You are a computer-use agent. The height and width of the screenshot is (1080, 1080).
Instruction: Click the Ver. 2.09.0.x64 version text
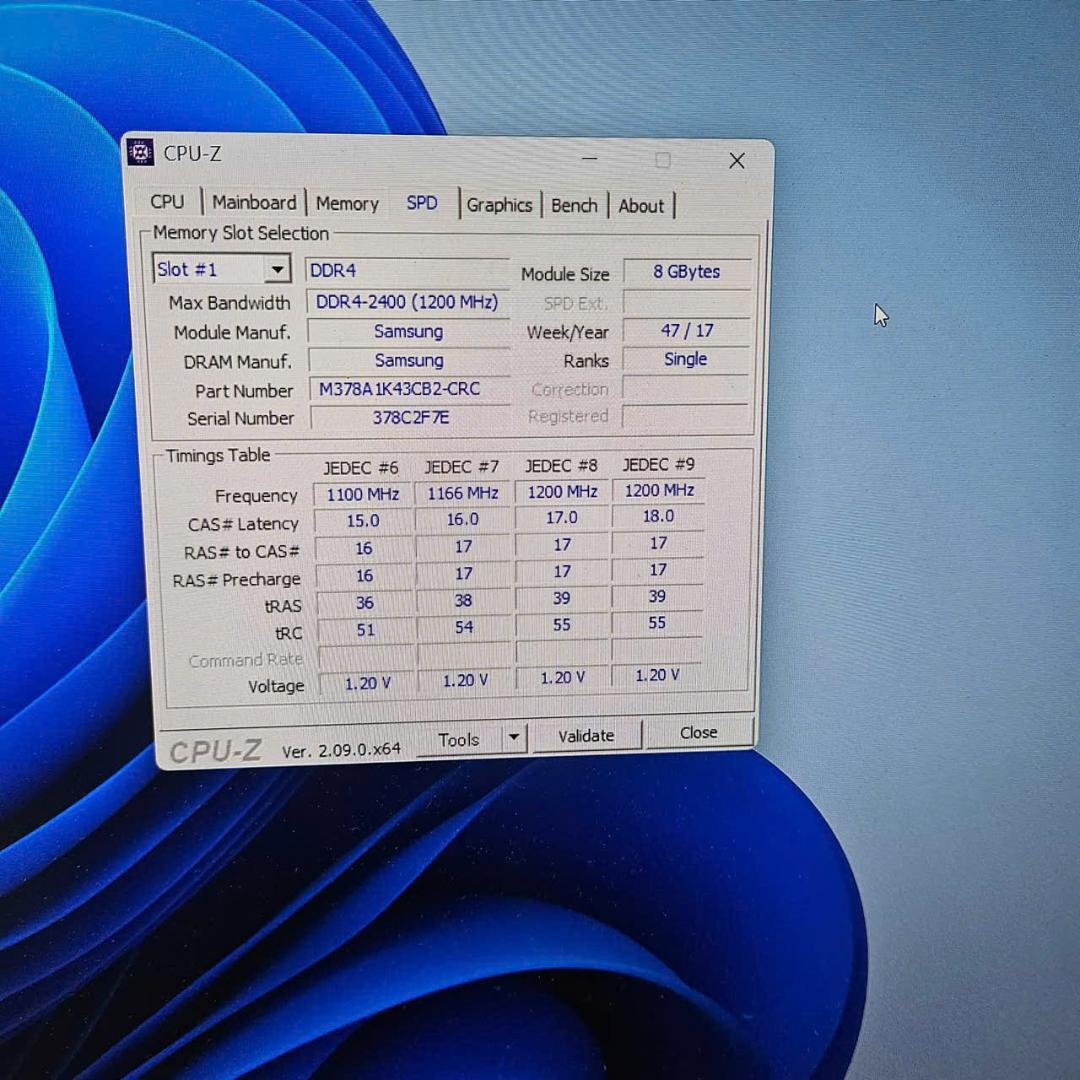point(341,750)
